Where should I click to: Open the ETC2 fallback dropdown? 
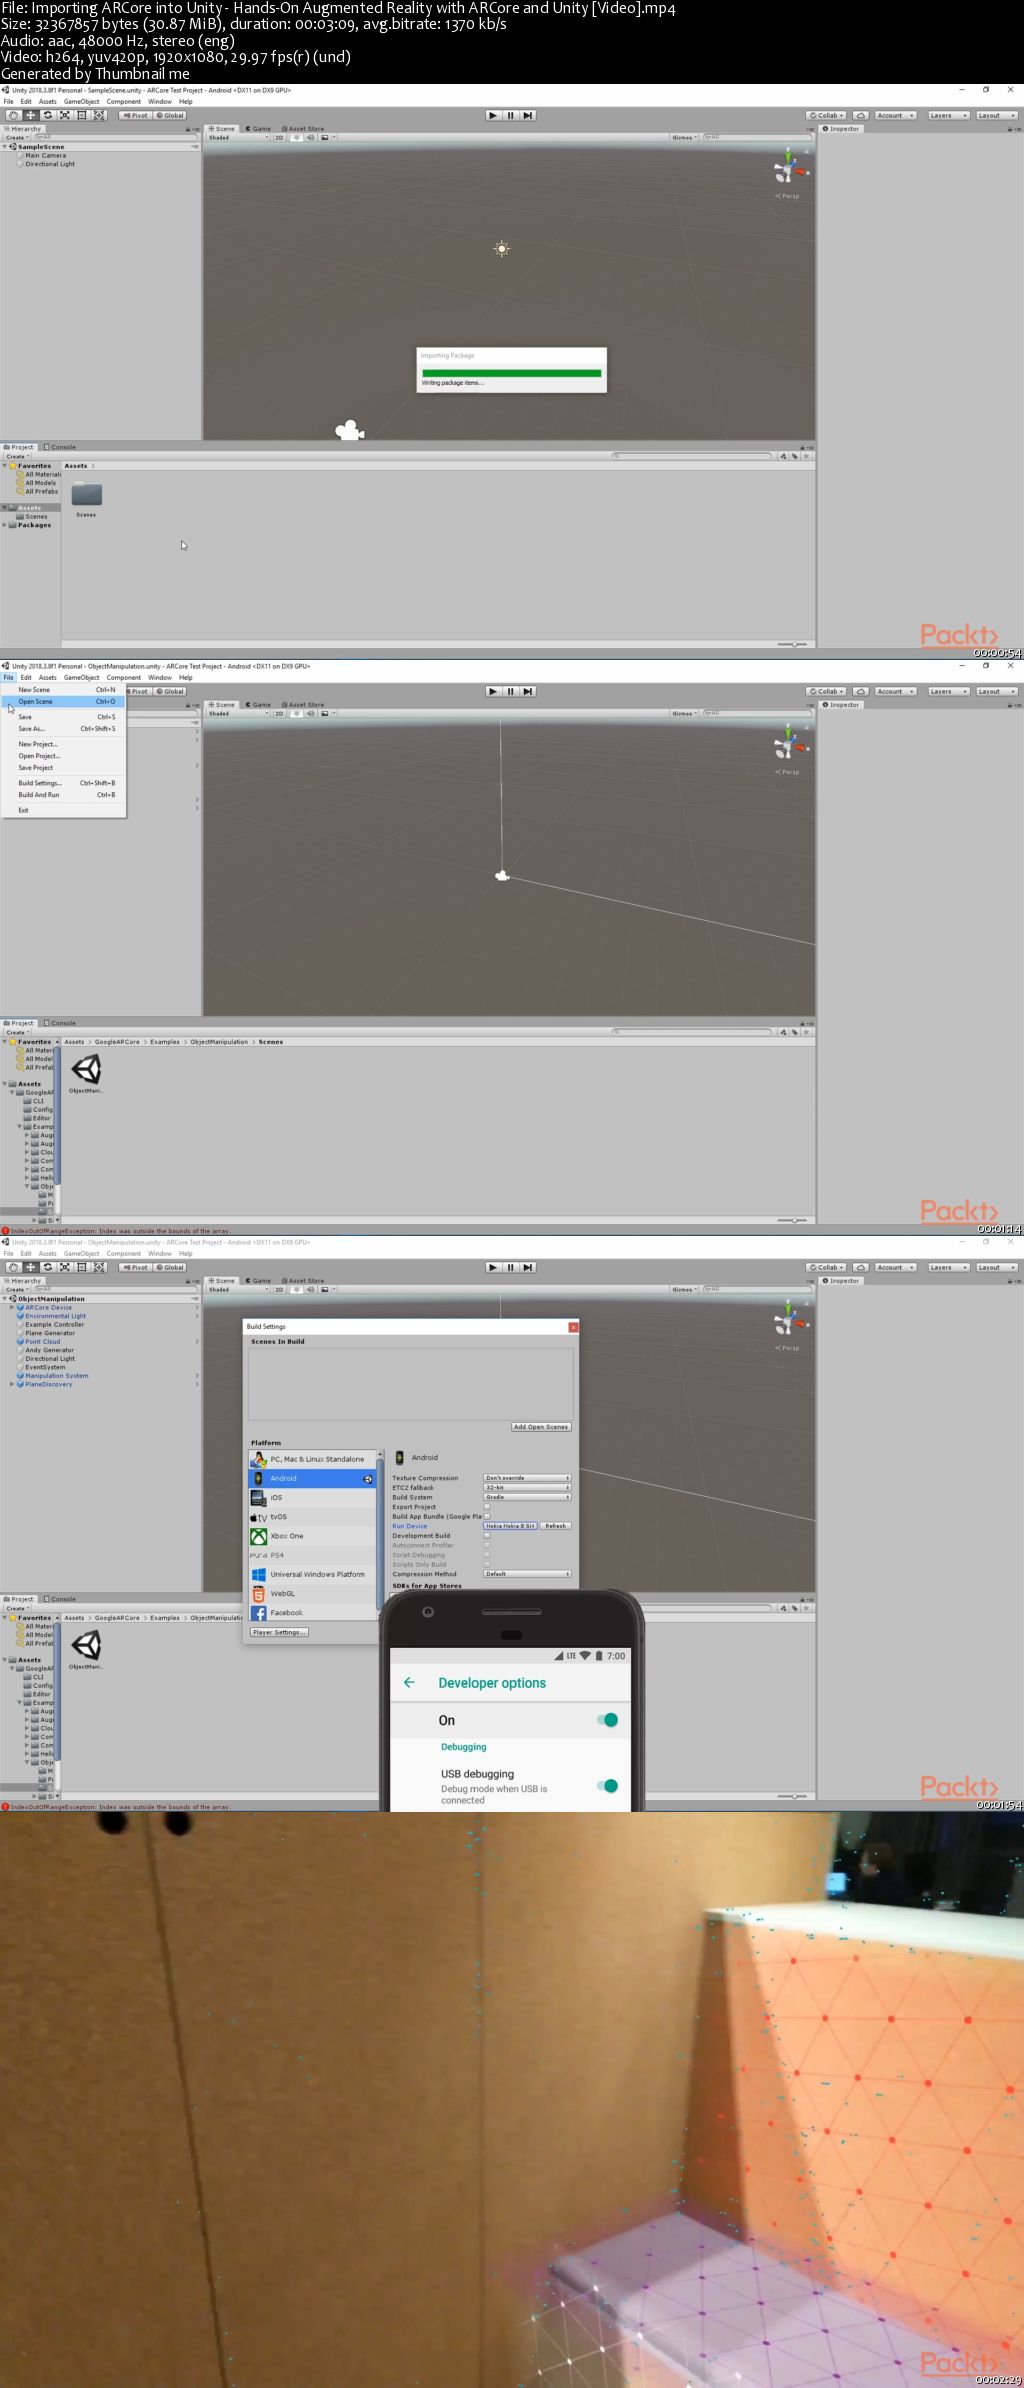[x=527, y=1487]
